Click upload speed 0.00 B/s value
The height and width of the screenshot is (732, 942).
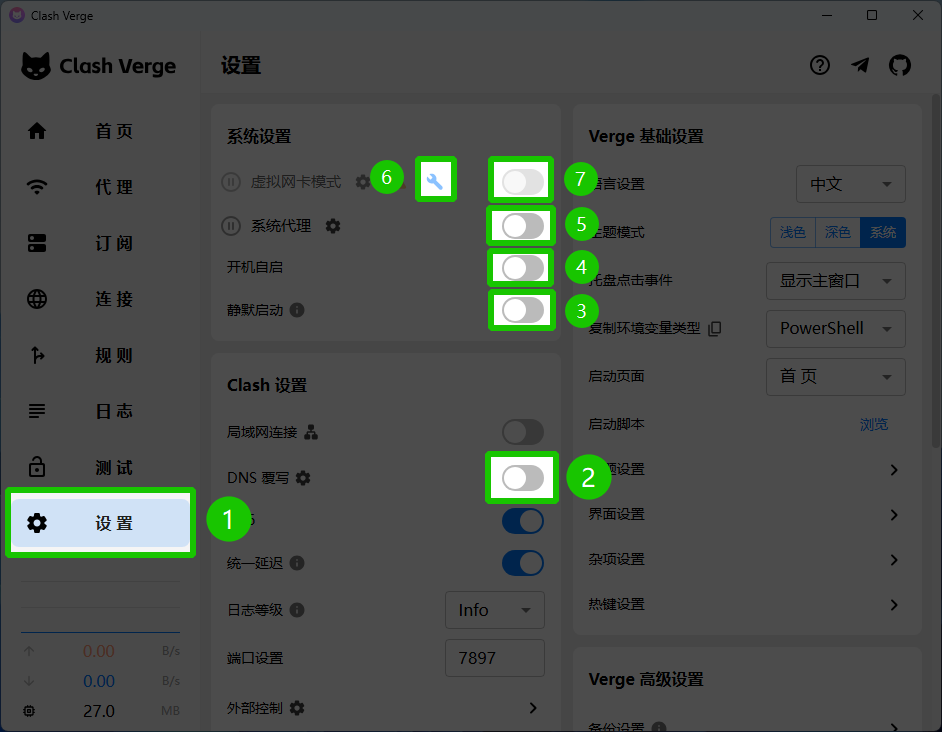[99, 651]
